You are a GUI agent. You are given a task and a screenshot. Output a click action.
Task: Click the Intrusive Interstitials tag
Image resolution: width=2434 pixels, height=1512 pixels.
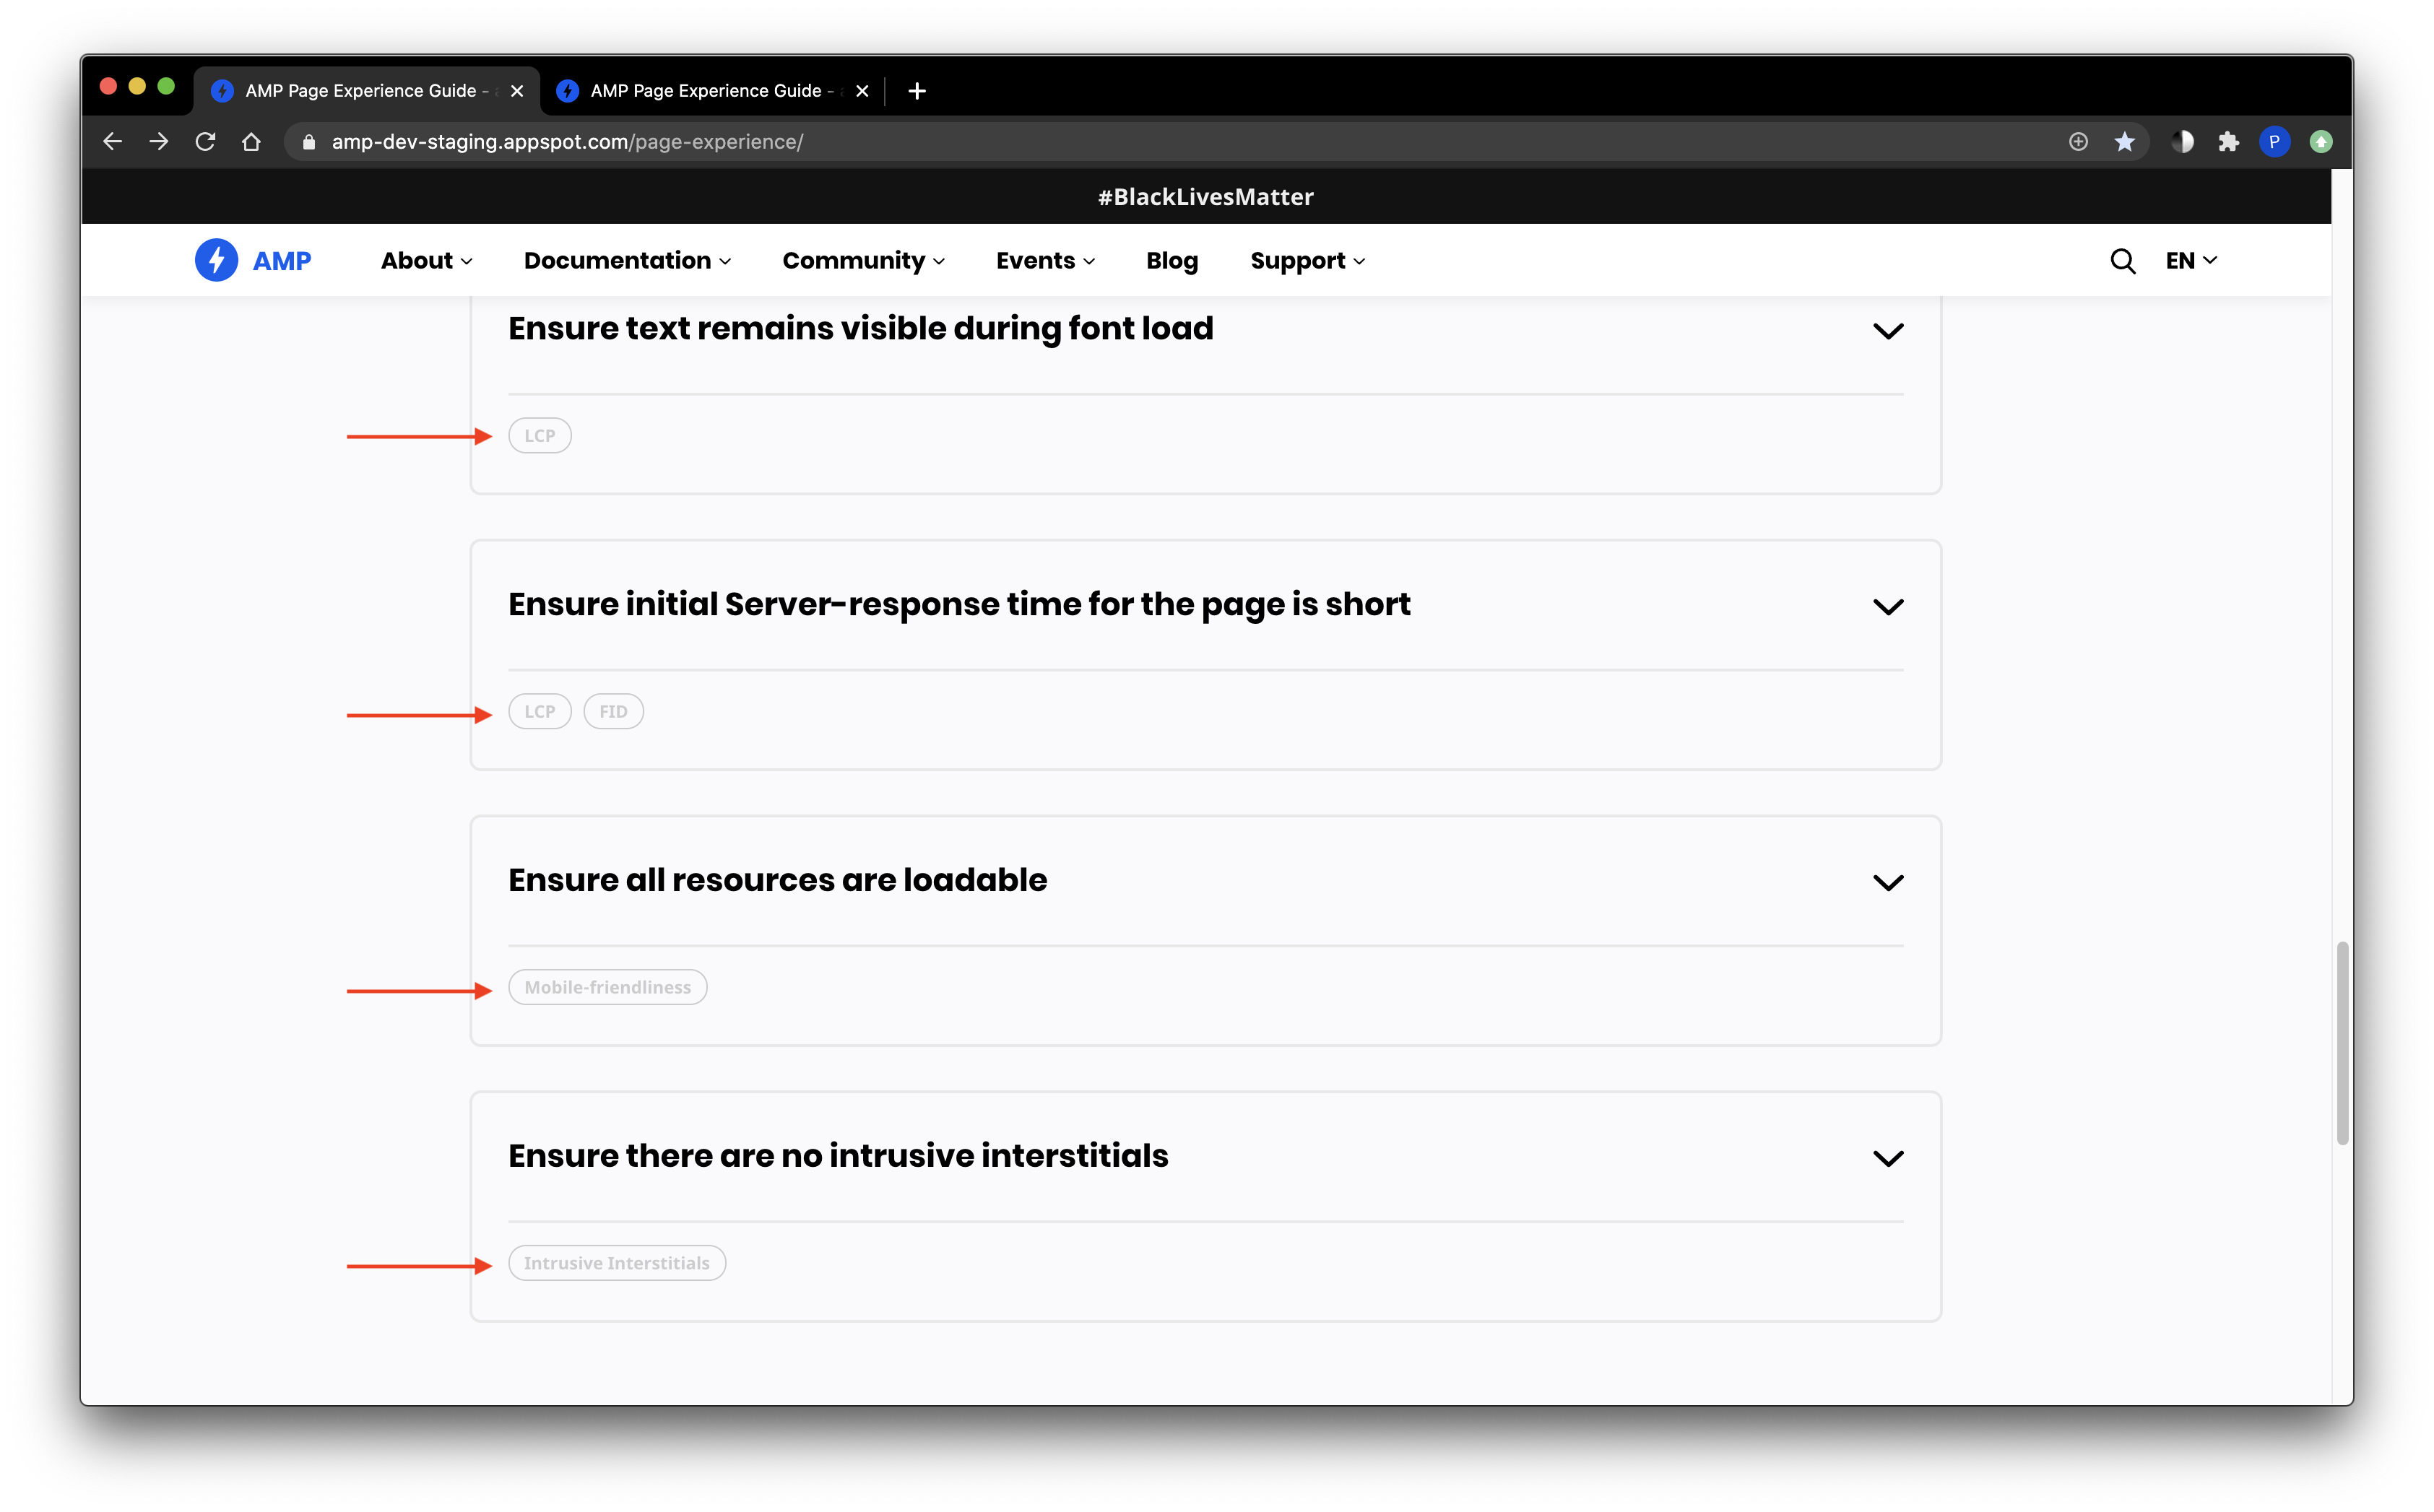click(x=616, y=1263)
